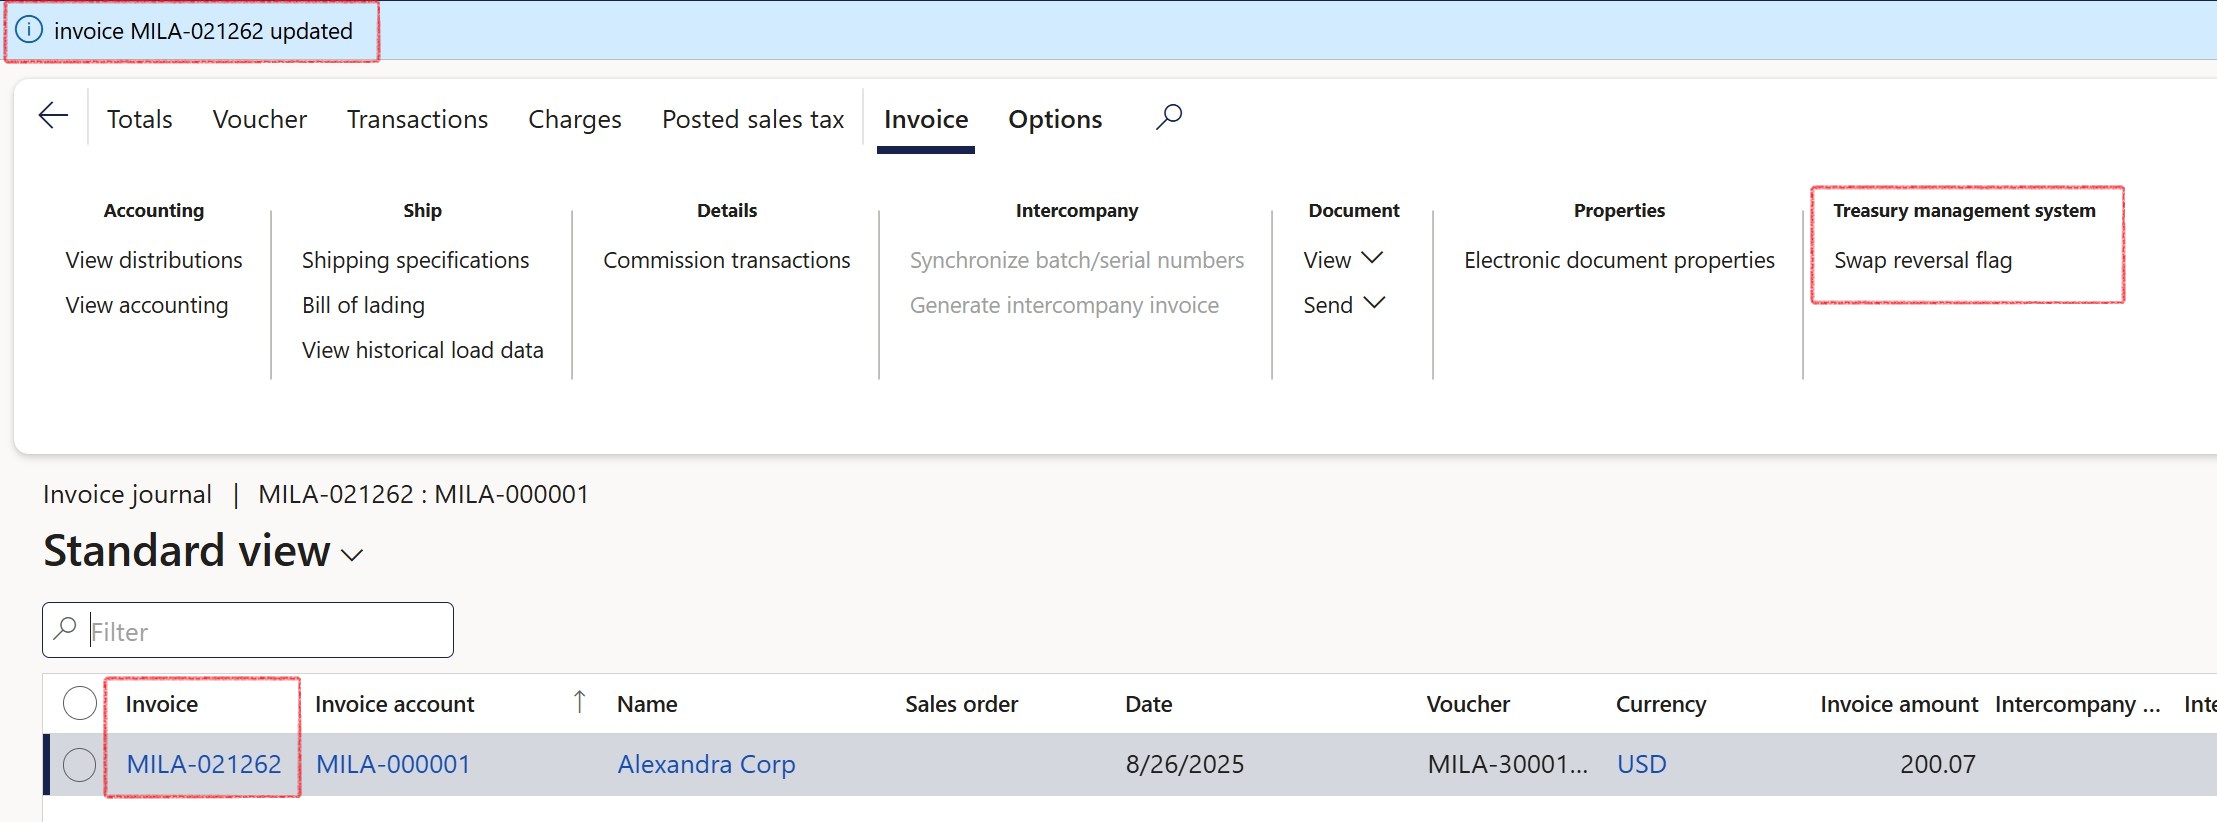This screenshot has height=822, width=2217.
Task: Expand the Document View dropdown
Action: coord(1343,260)
